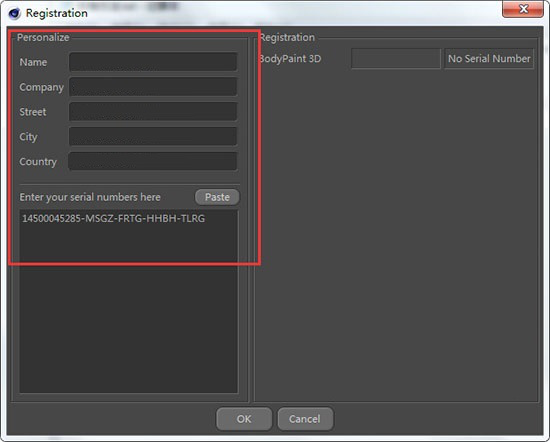Click the Registration window title text
The width and height of the screenshot is (550, 442).
57,13
